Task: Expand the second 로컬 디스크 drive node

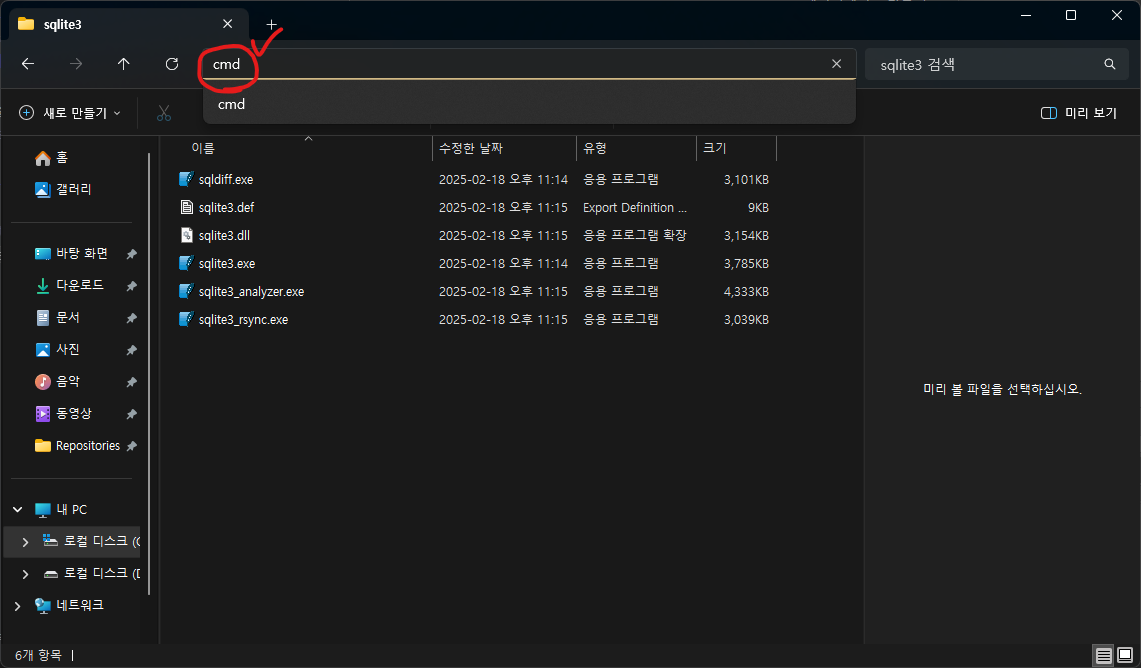Action: pyautogui.click(x=25, y=573)
